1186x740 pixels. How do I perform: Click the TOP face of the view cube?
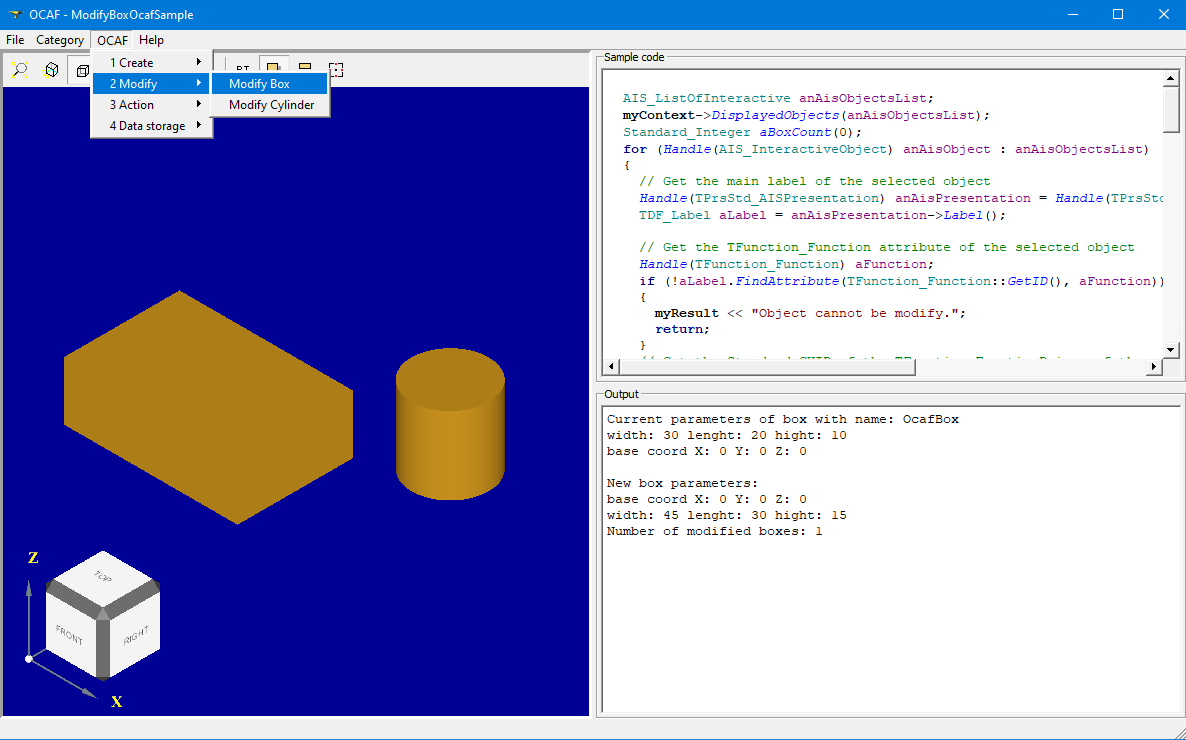point(102,577)
